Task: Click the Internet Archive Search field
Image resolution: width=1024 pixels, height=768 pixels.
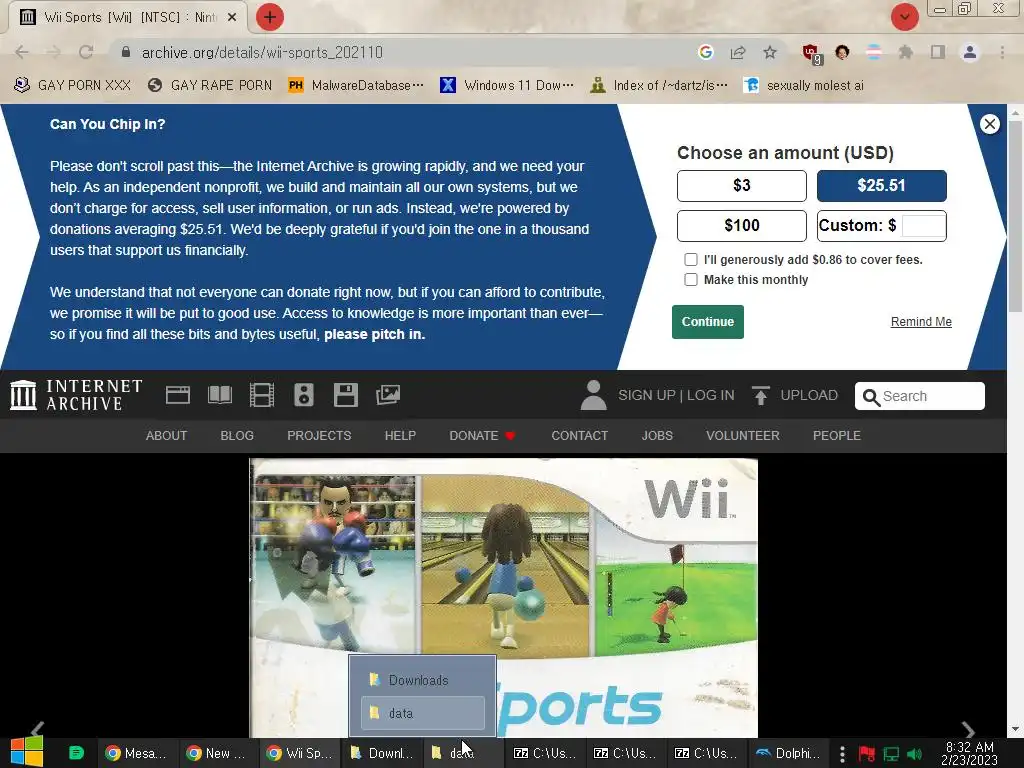Action: 920,396
